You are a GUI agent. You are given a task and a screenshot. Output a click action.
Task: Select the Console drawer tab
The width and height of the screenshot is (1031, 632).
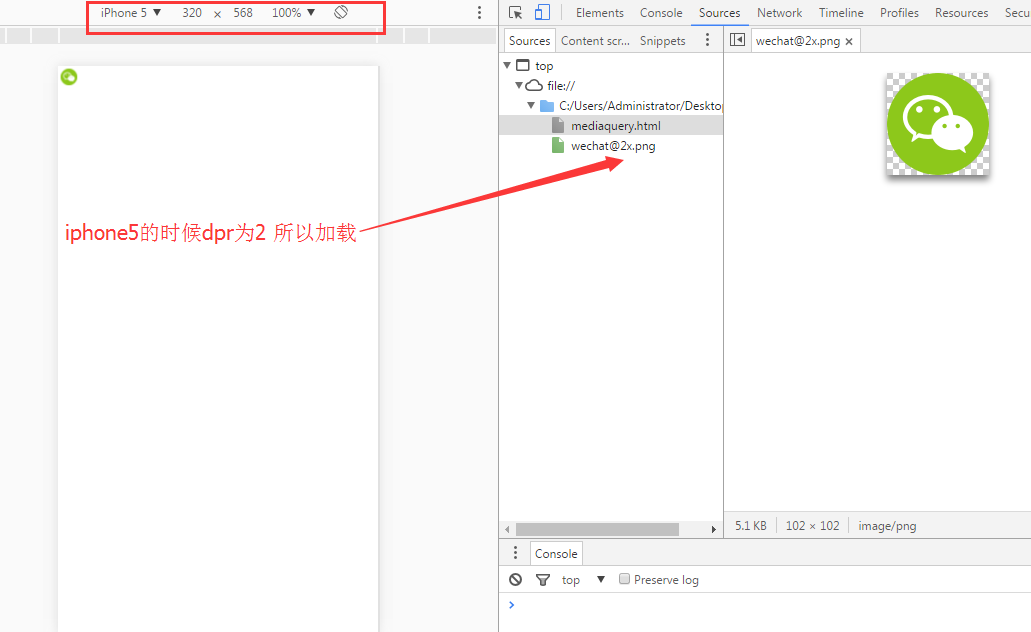(x=556, y=554)
